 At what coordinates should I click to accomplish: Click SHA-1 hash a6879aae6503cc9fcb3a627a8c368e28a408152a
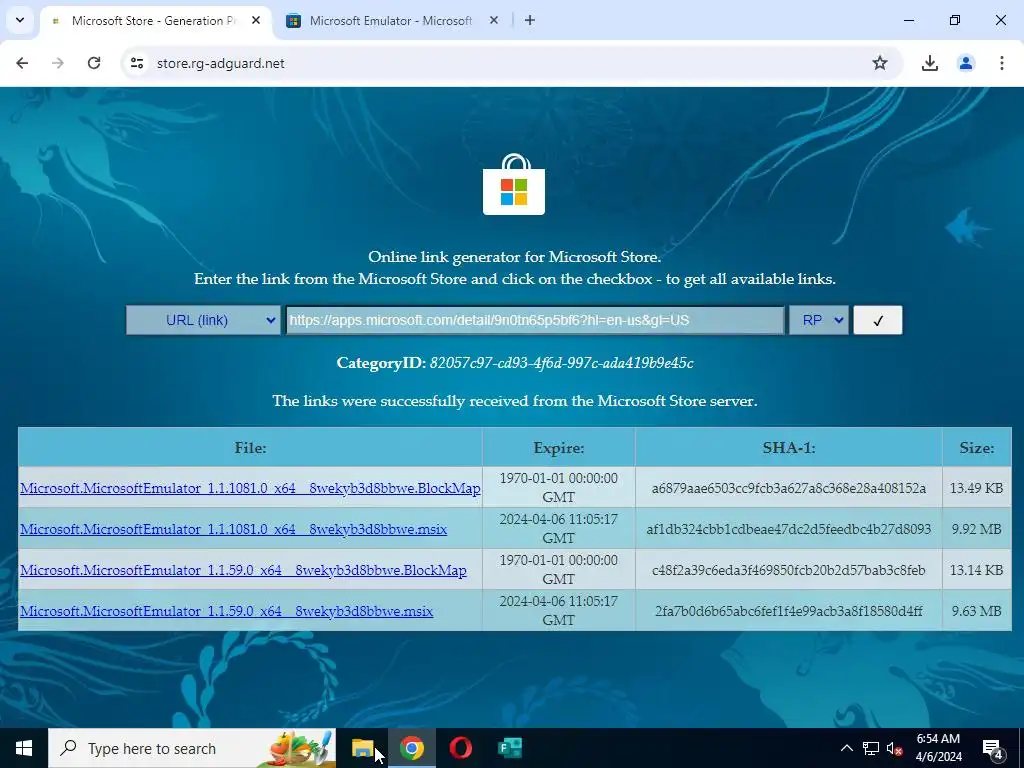(x=788, y=488)
